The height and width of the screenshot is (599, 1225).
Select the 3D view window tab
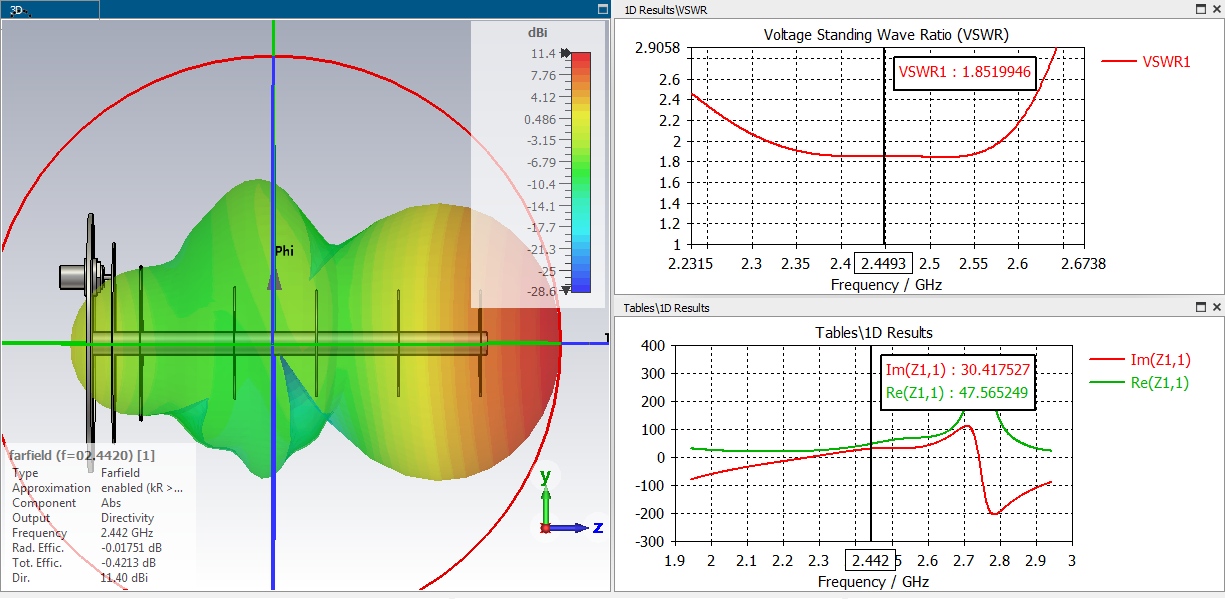pos(50,10)
